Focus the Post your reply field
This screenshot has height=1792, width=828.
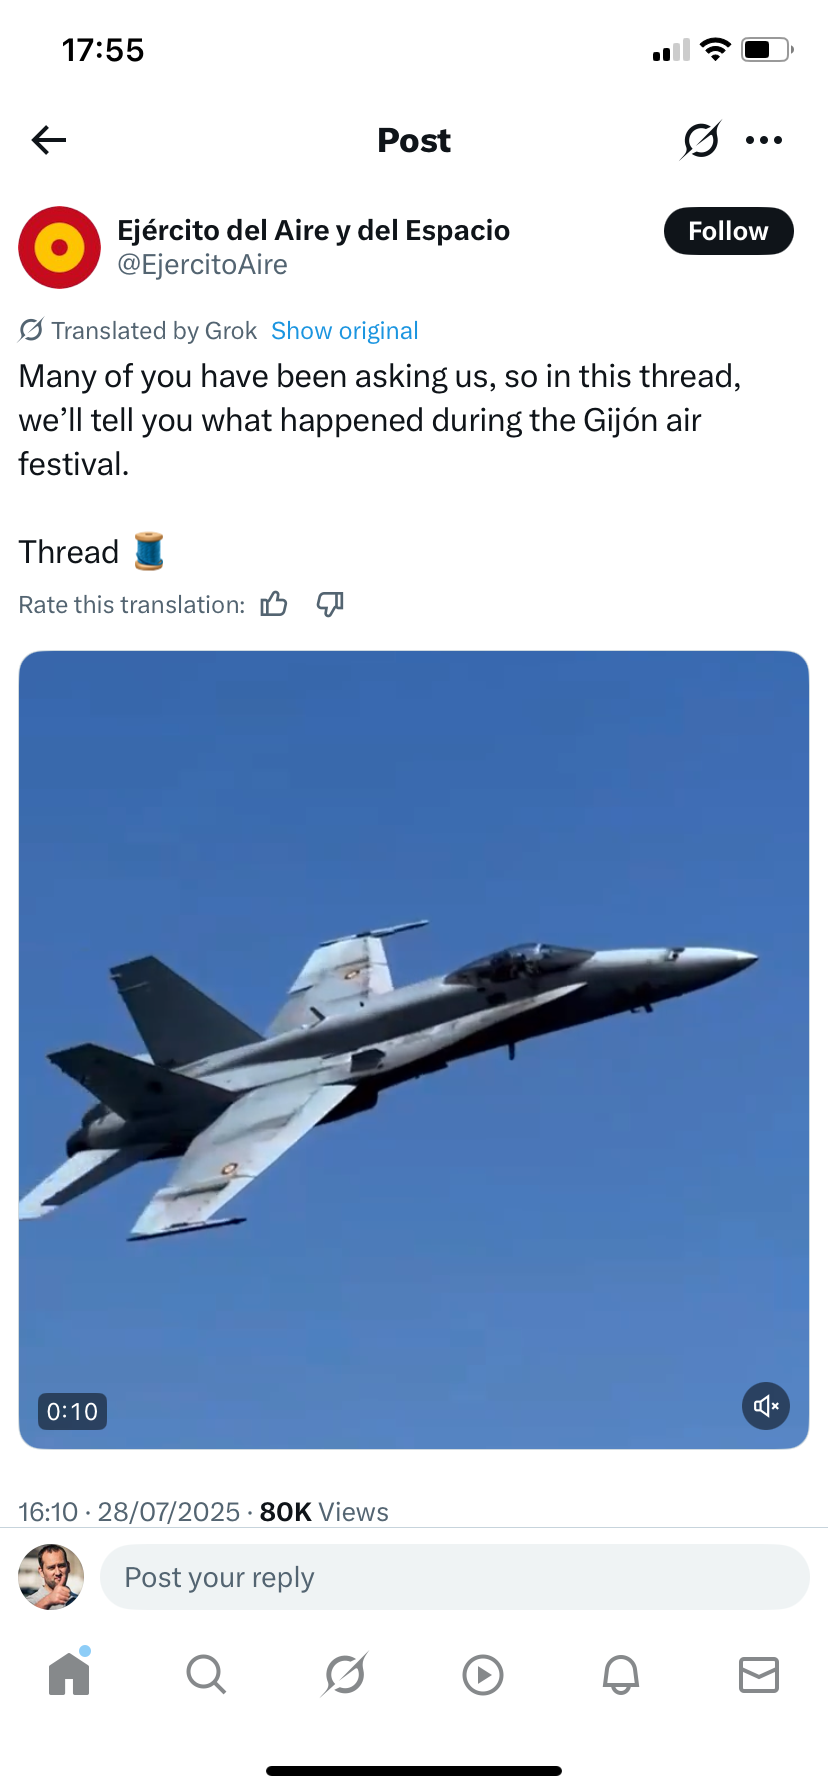pyautogui.click(x=455, y=1577)
